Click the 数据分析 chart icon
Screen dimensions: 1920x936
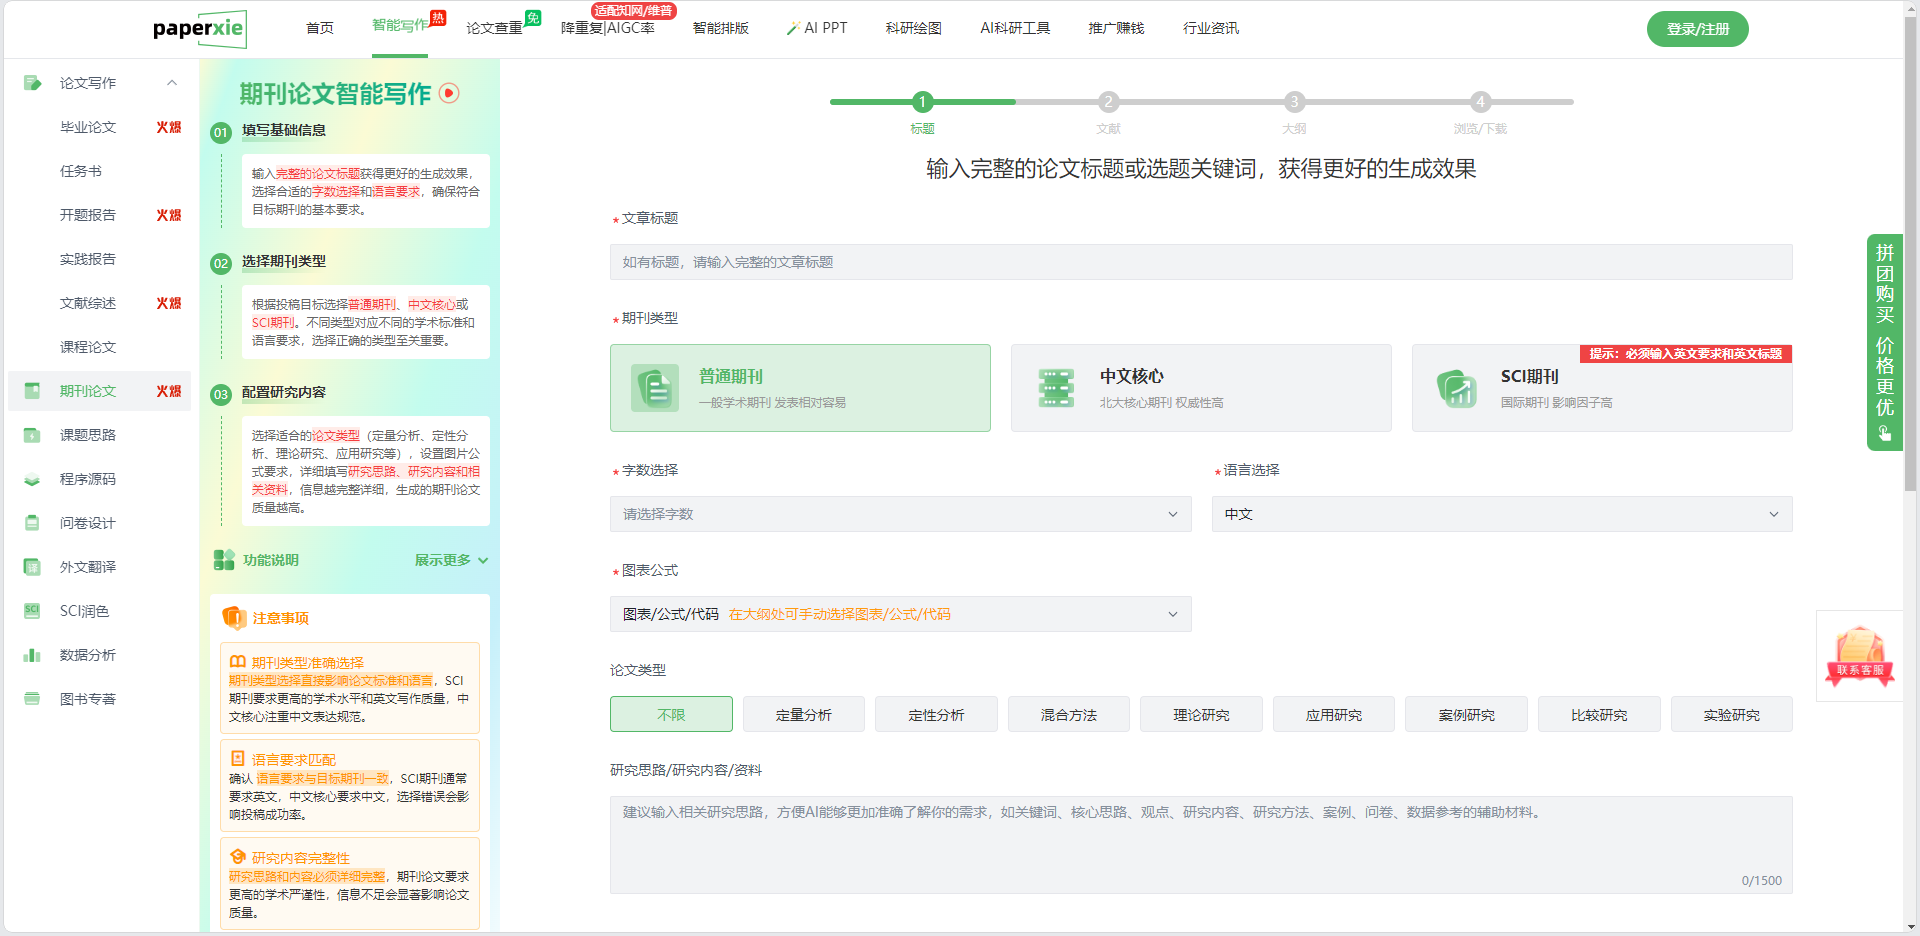[32, 655]
